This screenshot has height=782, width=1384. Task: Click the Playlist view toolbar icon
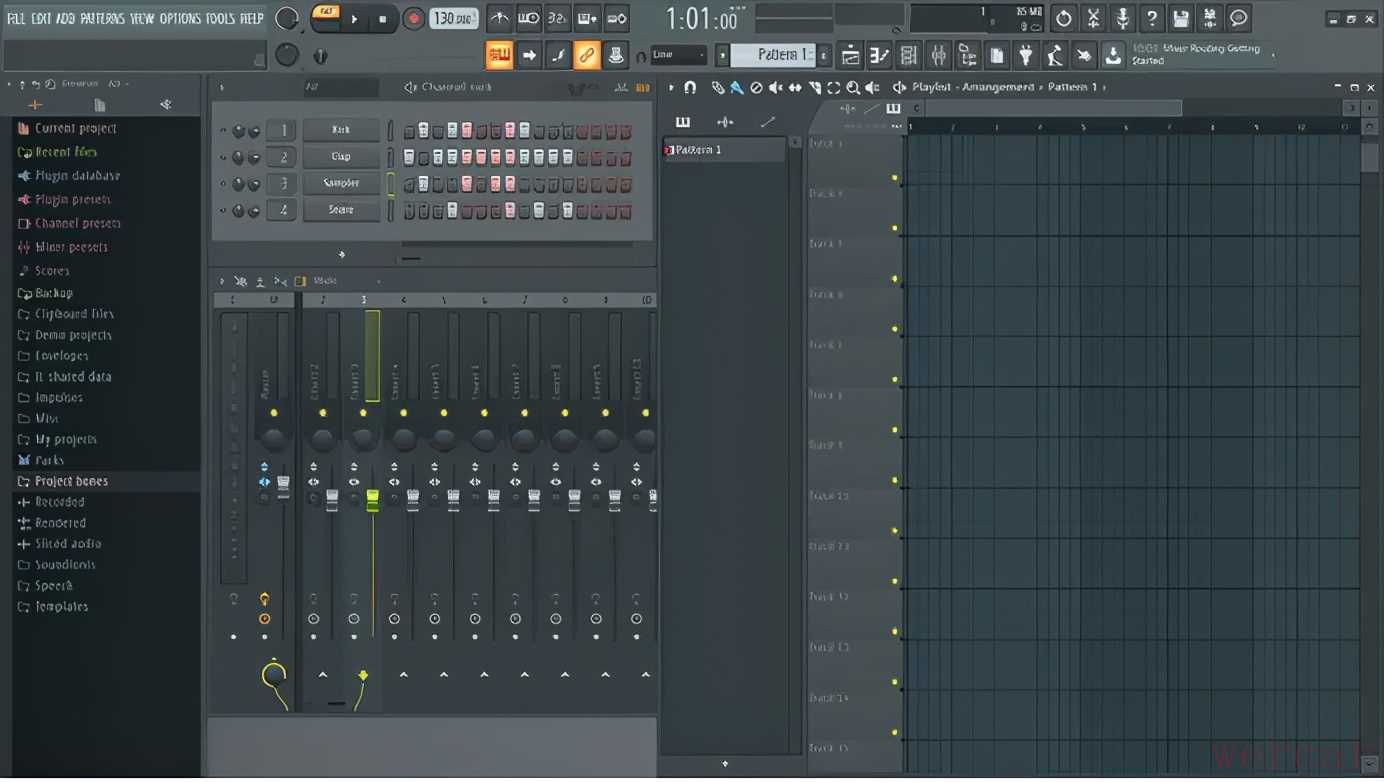click(850, 56)
